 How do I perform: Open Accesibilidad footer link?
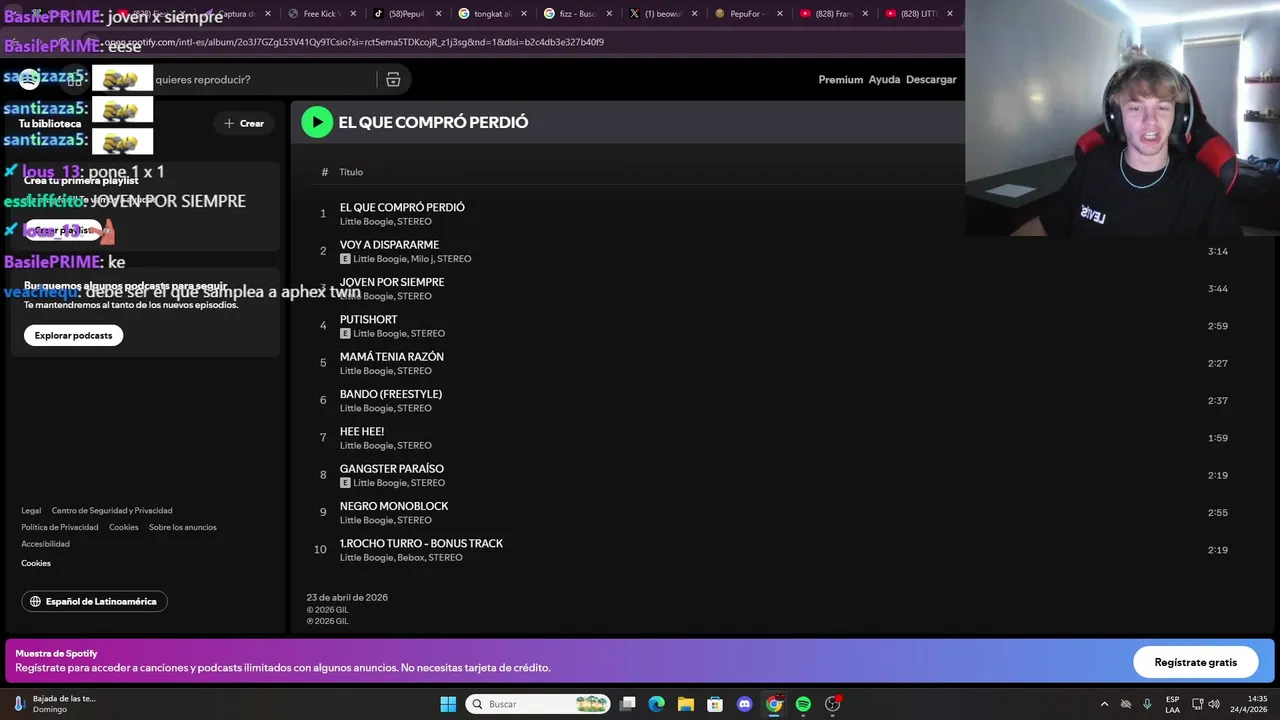45,545
